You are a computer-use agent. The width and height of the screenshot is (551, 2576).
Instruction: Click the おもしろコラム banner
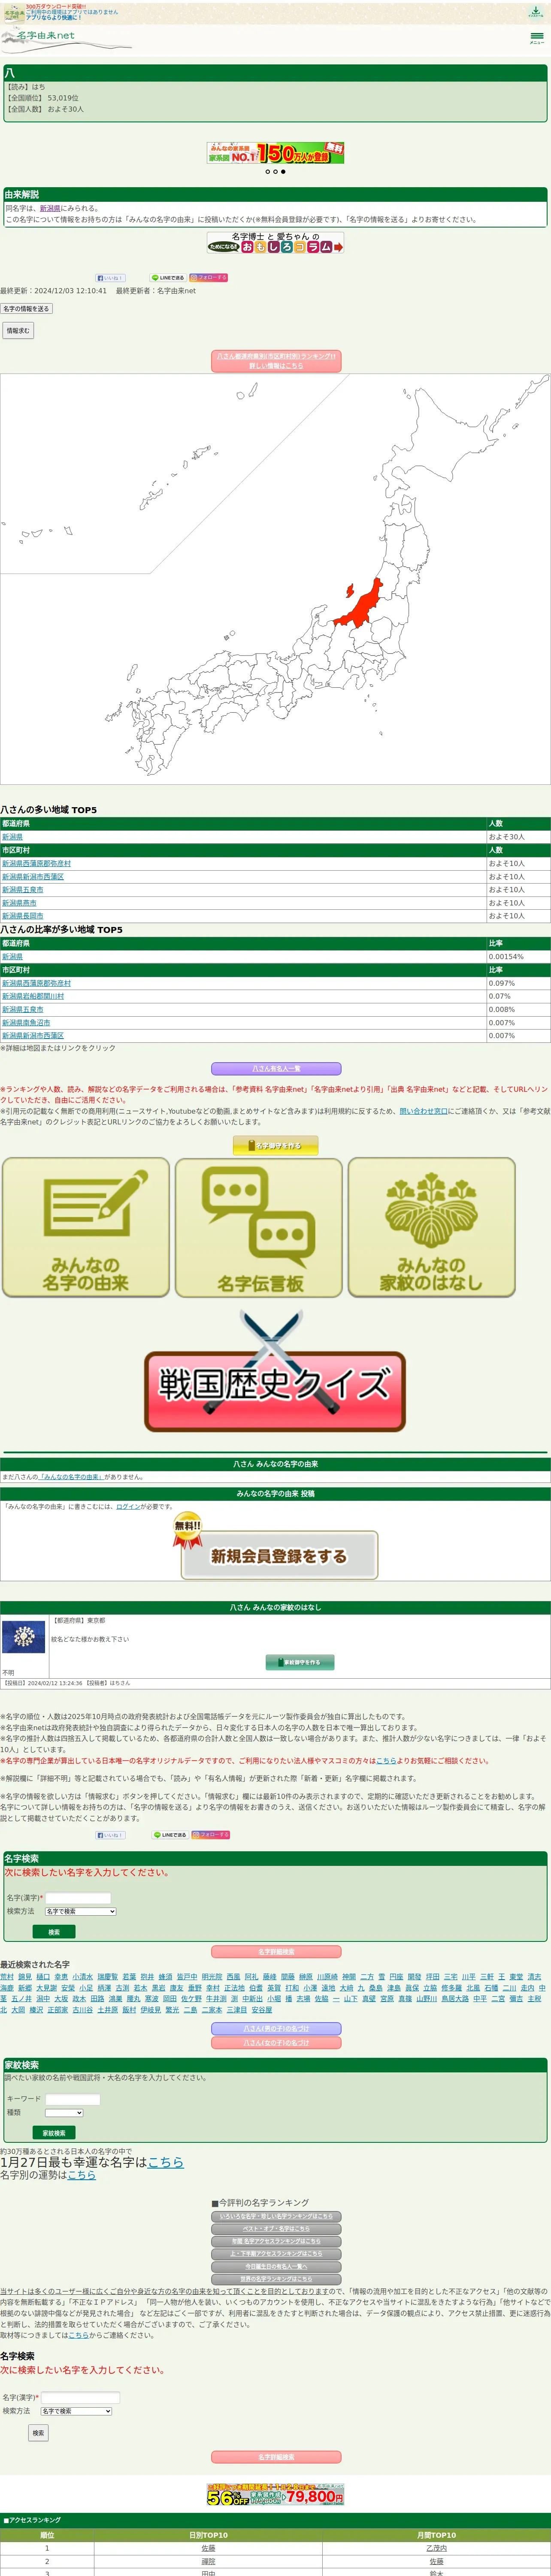coord(275,243)
